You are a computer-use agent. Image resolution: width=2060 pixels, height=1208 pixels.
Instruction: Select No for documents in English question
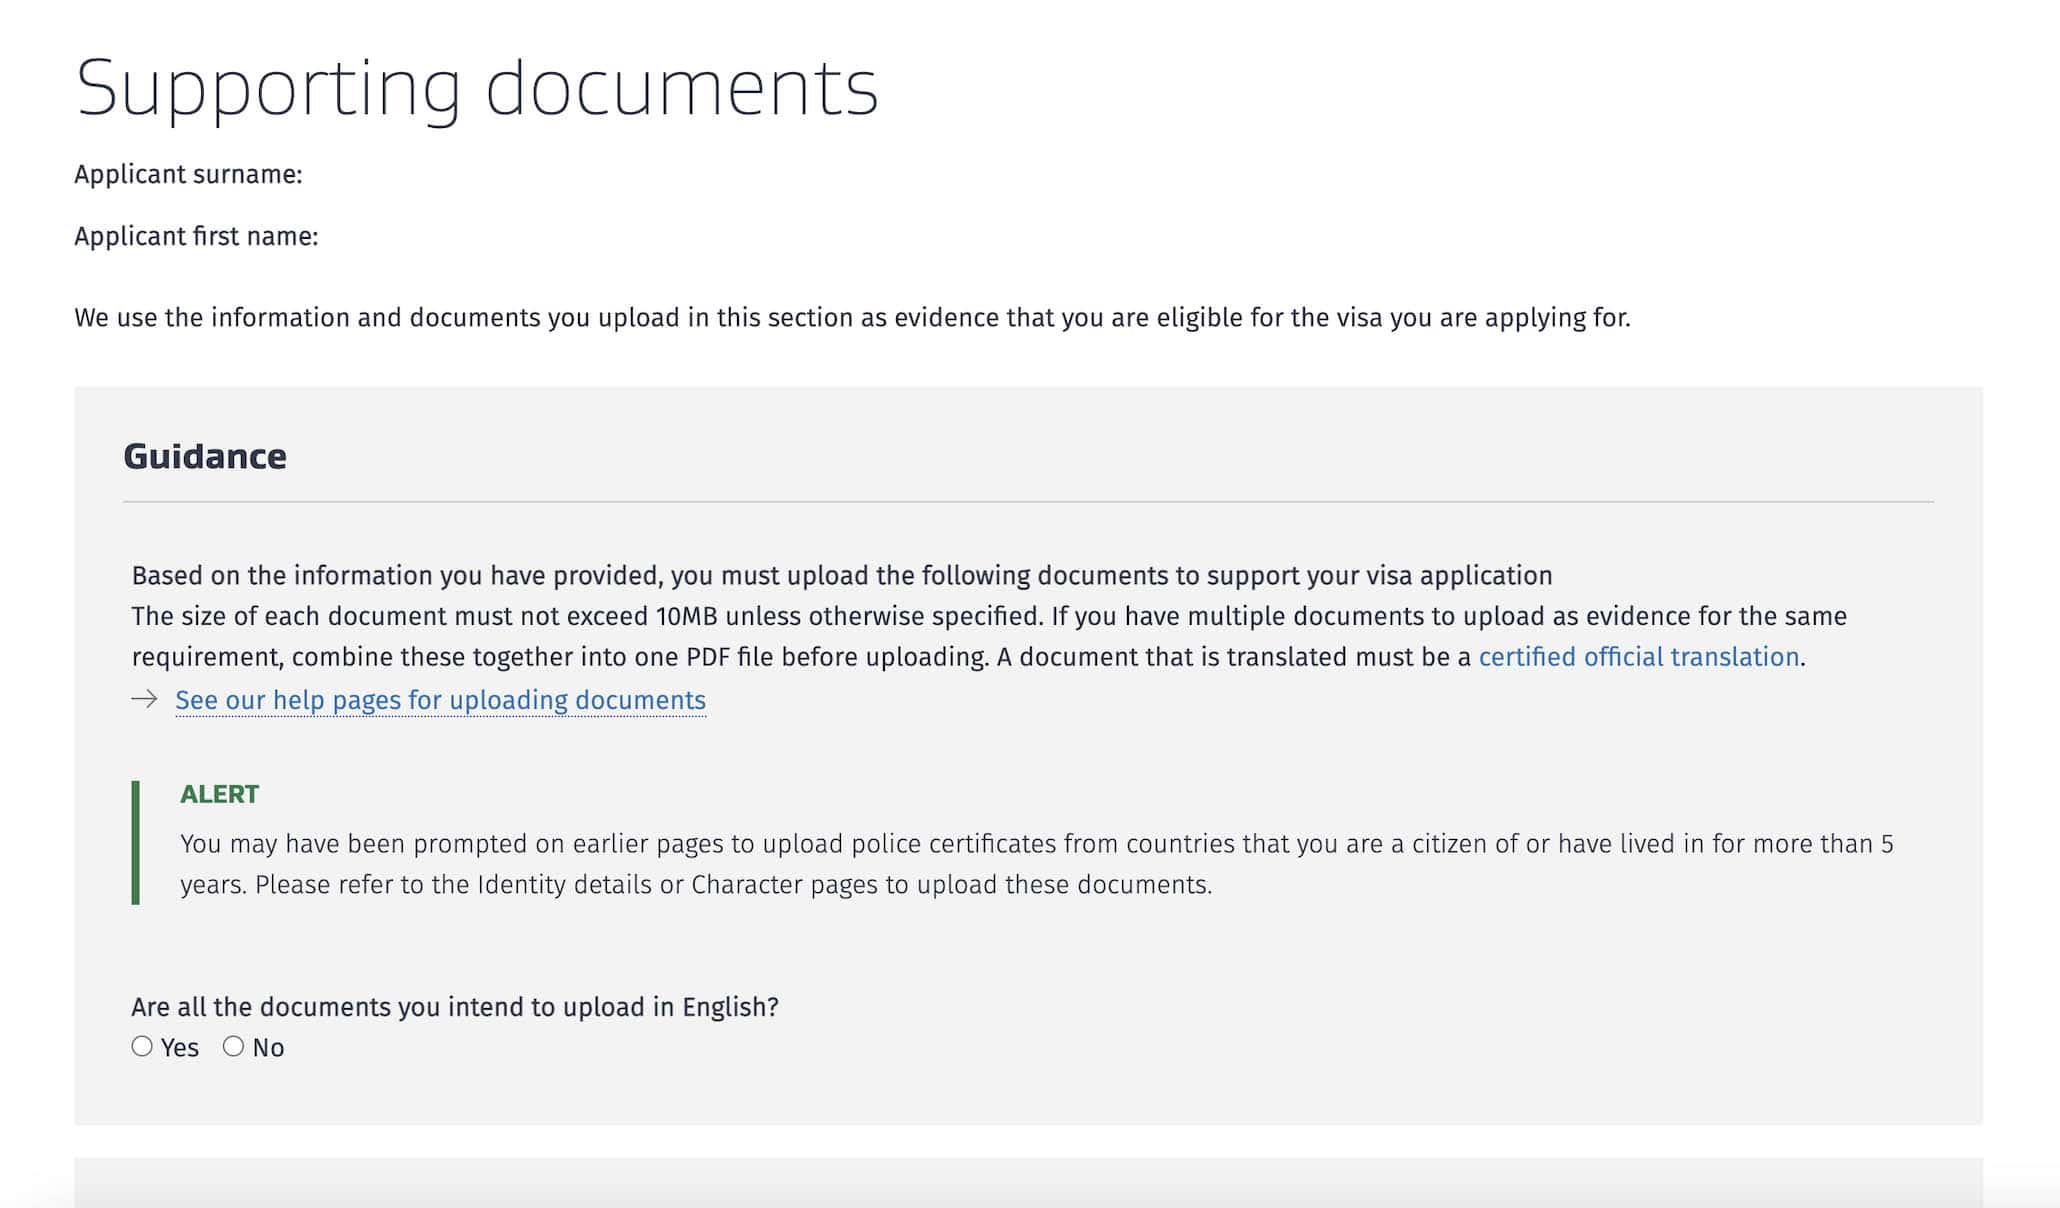tap(236, 1046)
